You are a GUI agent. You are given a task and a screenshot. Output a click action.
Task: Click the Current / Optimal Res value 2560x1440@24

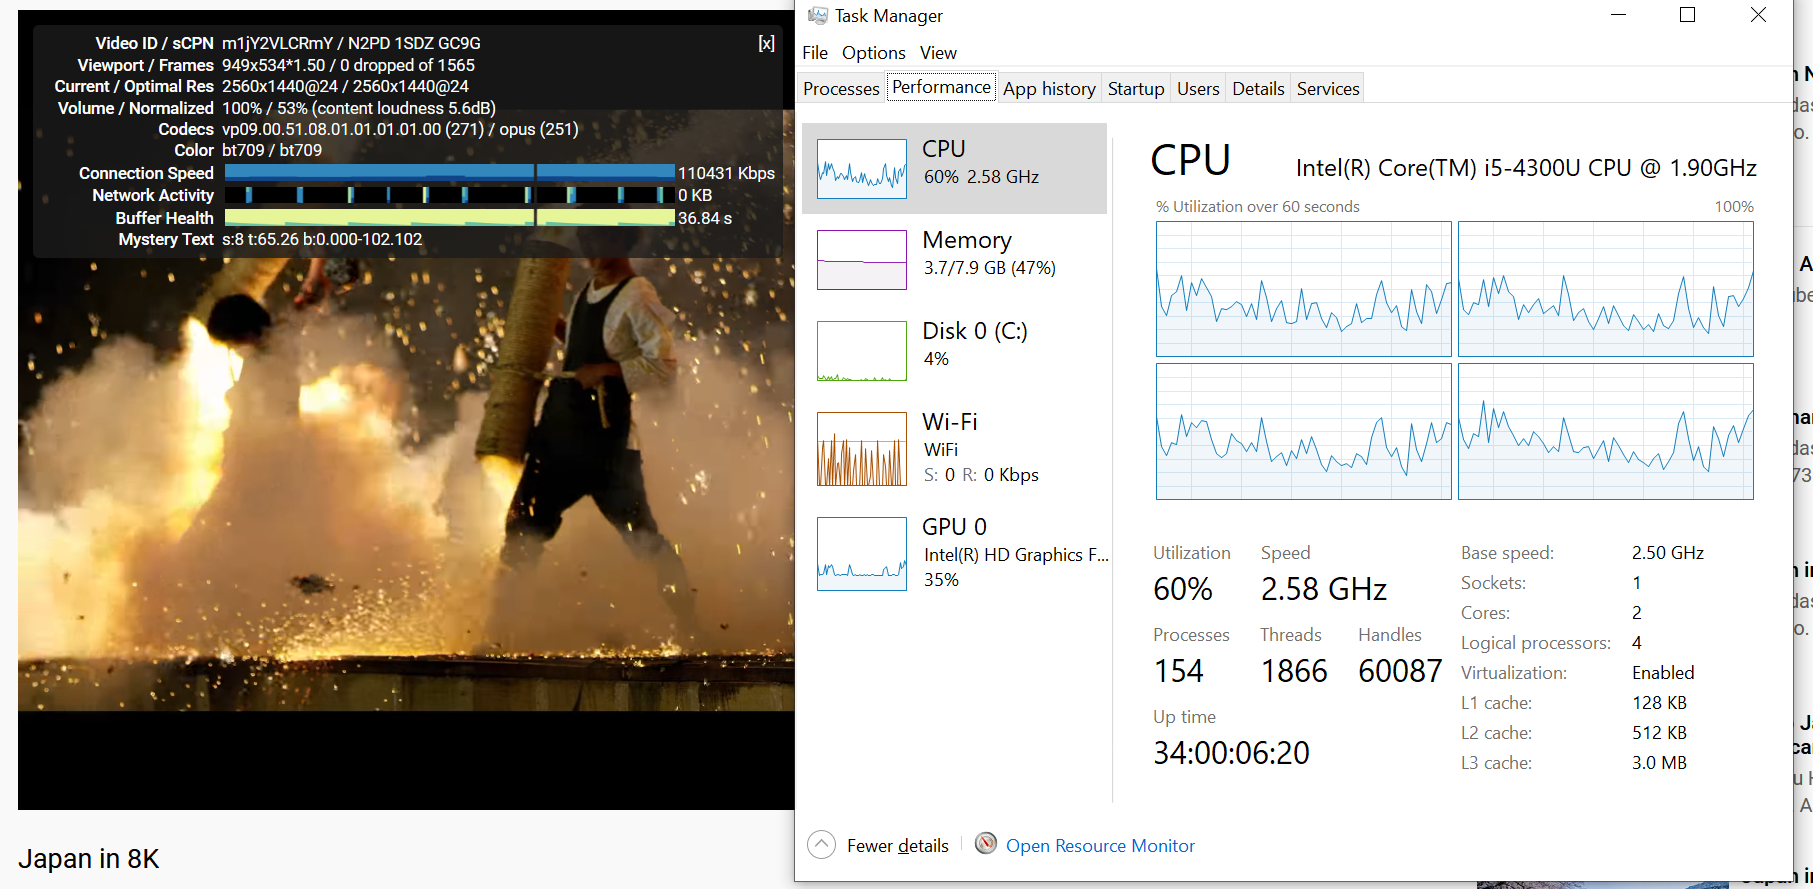[345, 86]
